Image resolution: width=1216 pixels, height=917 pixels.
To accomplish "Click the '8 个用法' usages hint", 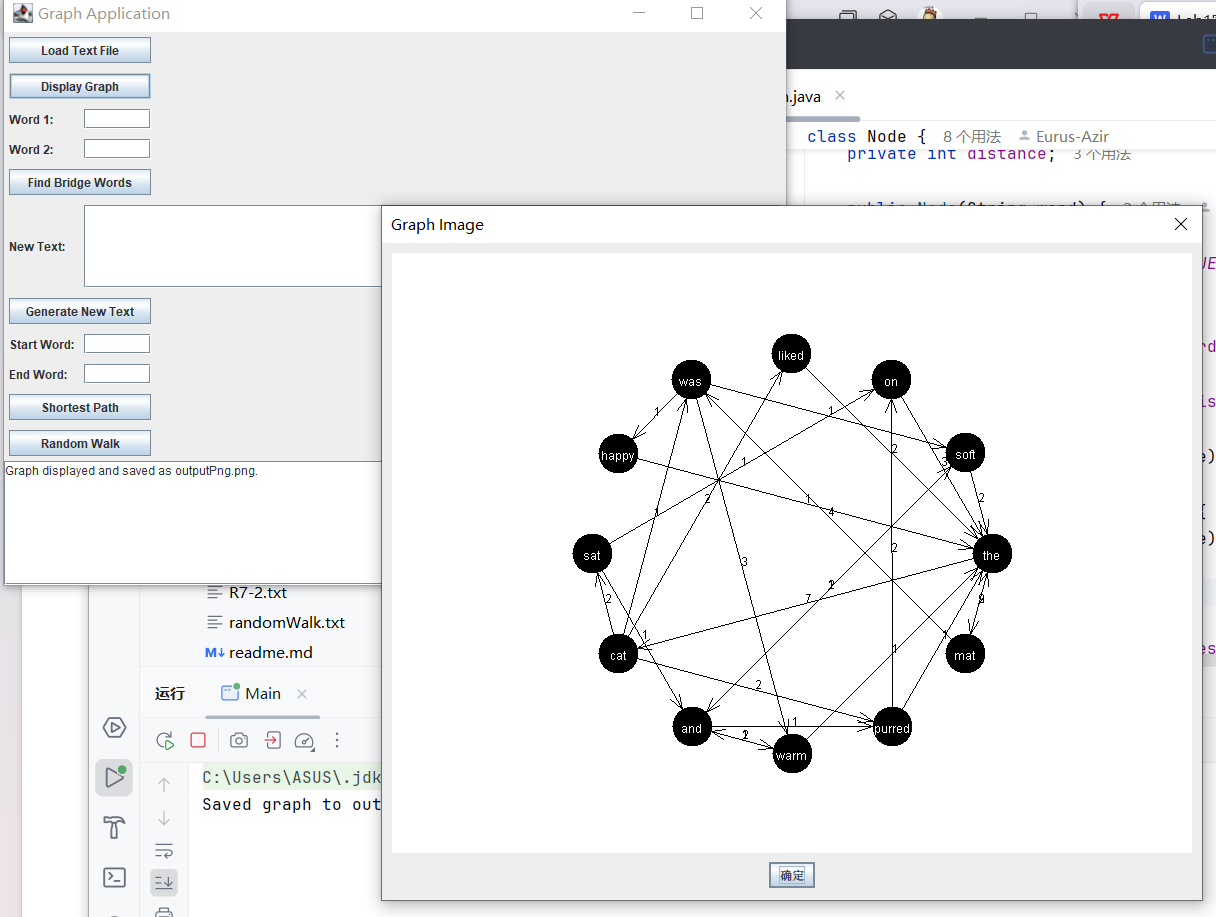I will (x=971, y=136).
